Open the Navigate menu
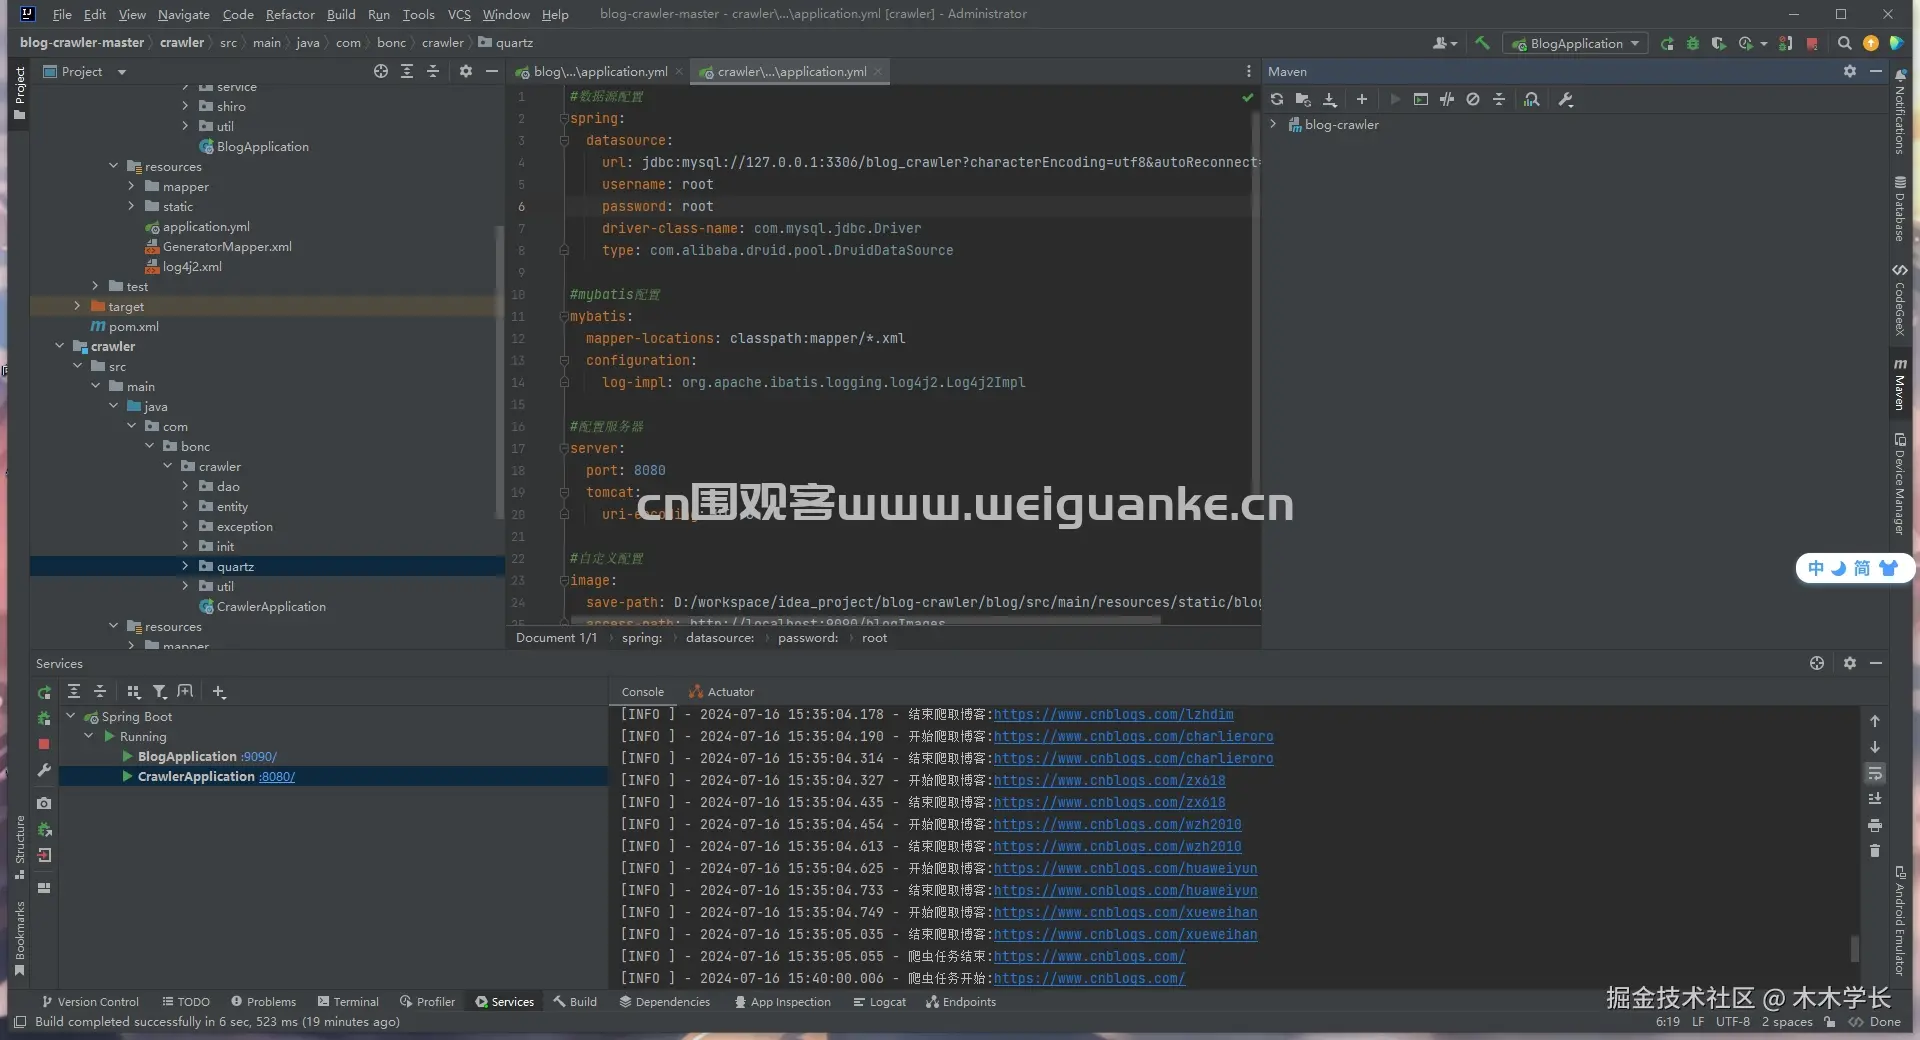The image size is (1920, 1040). (x=184, y=14)
